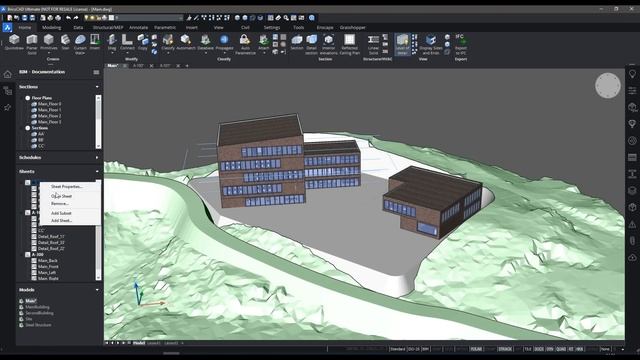Click the pin icon in left sidebar

point(7,107)
